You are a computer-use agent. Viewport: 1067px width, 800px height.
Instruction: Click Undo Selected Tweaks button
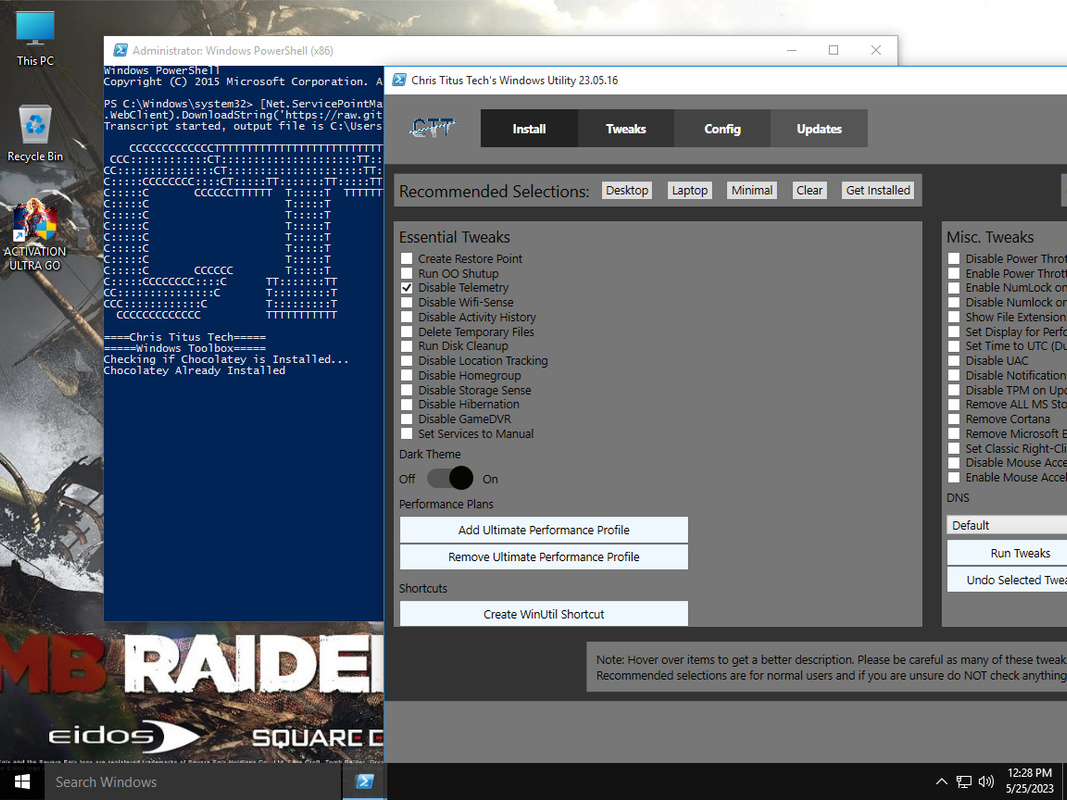(1007, 580)
